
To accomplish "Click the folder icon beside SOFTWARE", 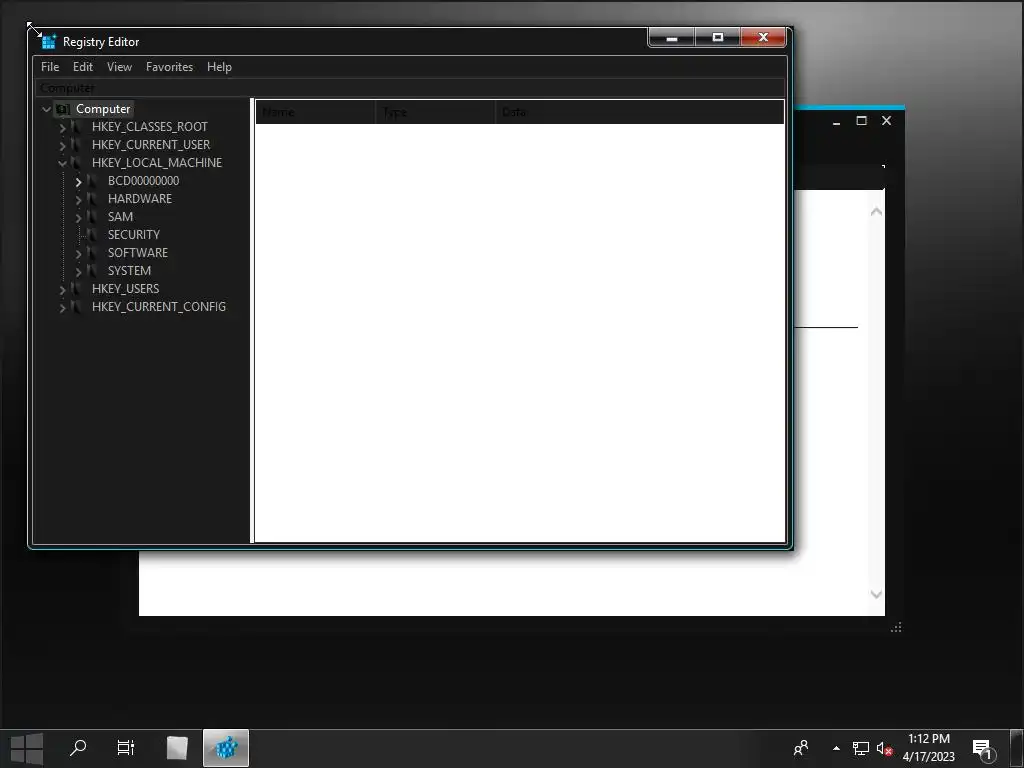I will [92, 253].
